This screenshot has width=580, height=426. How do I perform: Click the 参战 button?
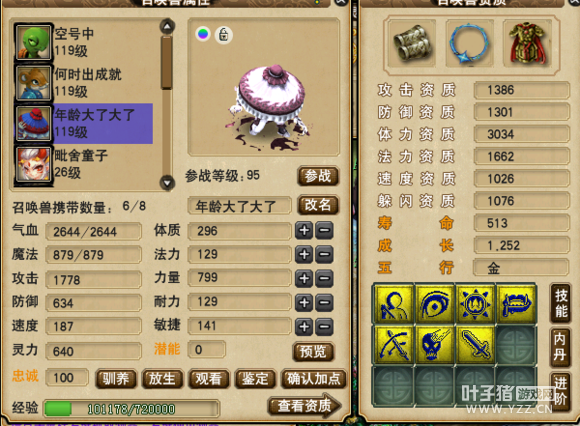(318, 176)
